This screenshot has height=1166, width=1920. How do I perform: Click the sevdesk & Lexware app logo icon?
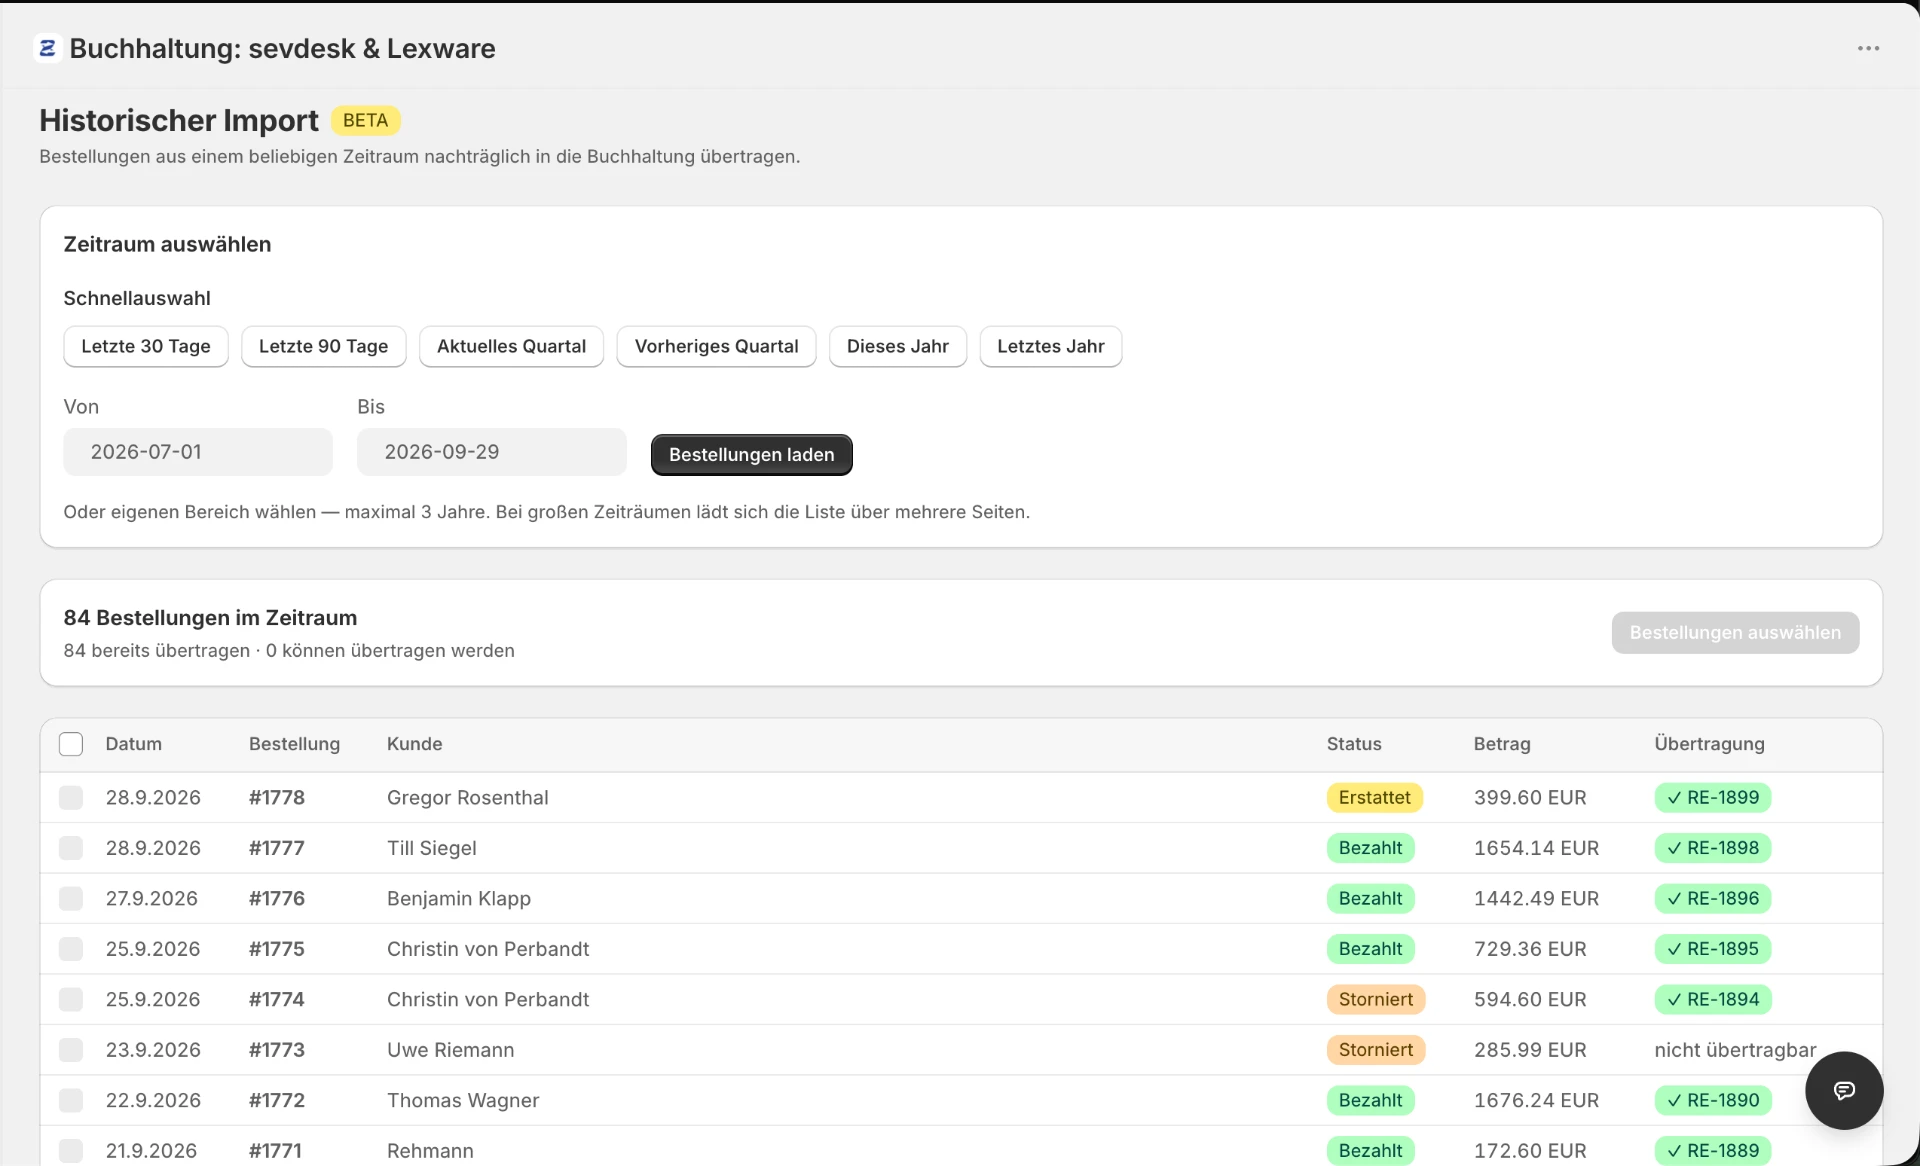[x=47, y=48]
